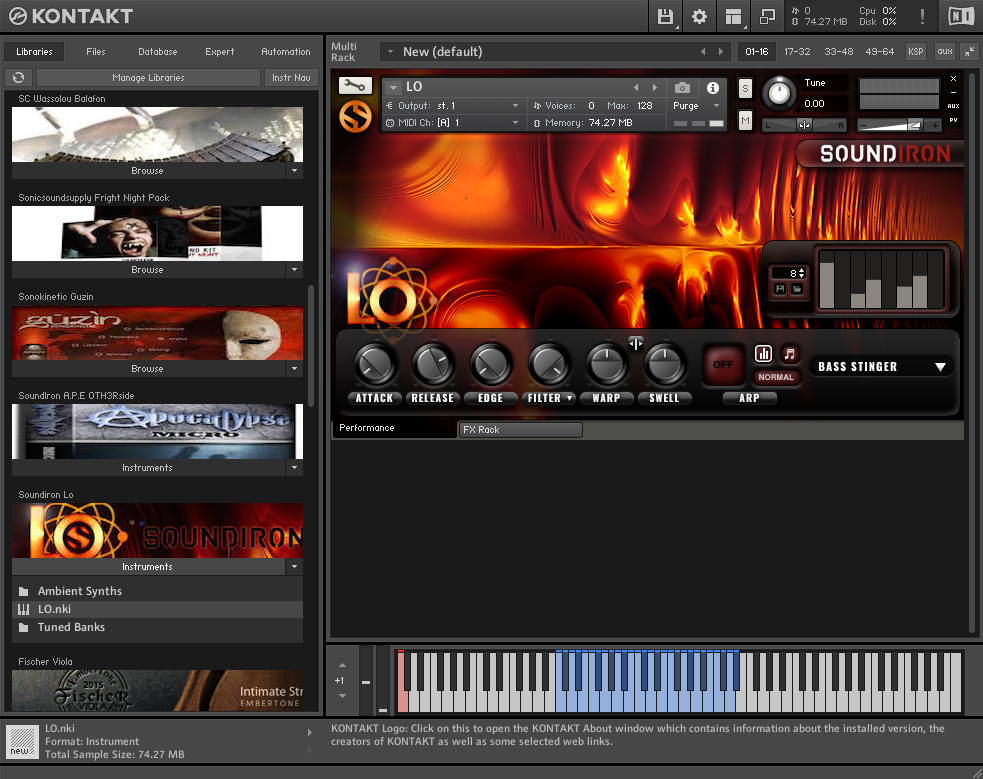Viewport: 983px width, 779px height.
Task: Open the FX Rack tab
Action: [x=520, y=429]
